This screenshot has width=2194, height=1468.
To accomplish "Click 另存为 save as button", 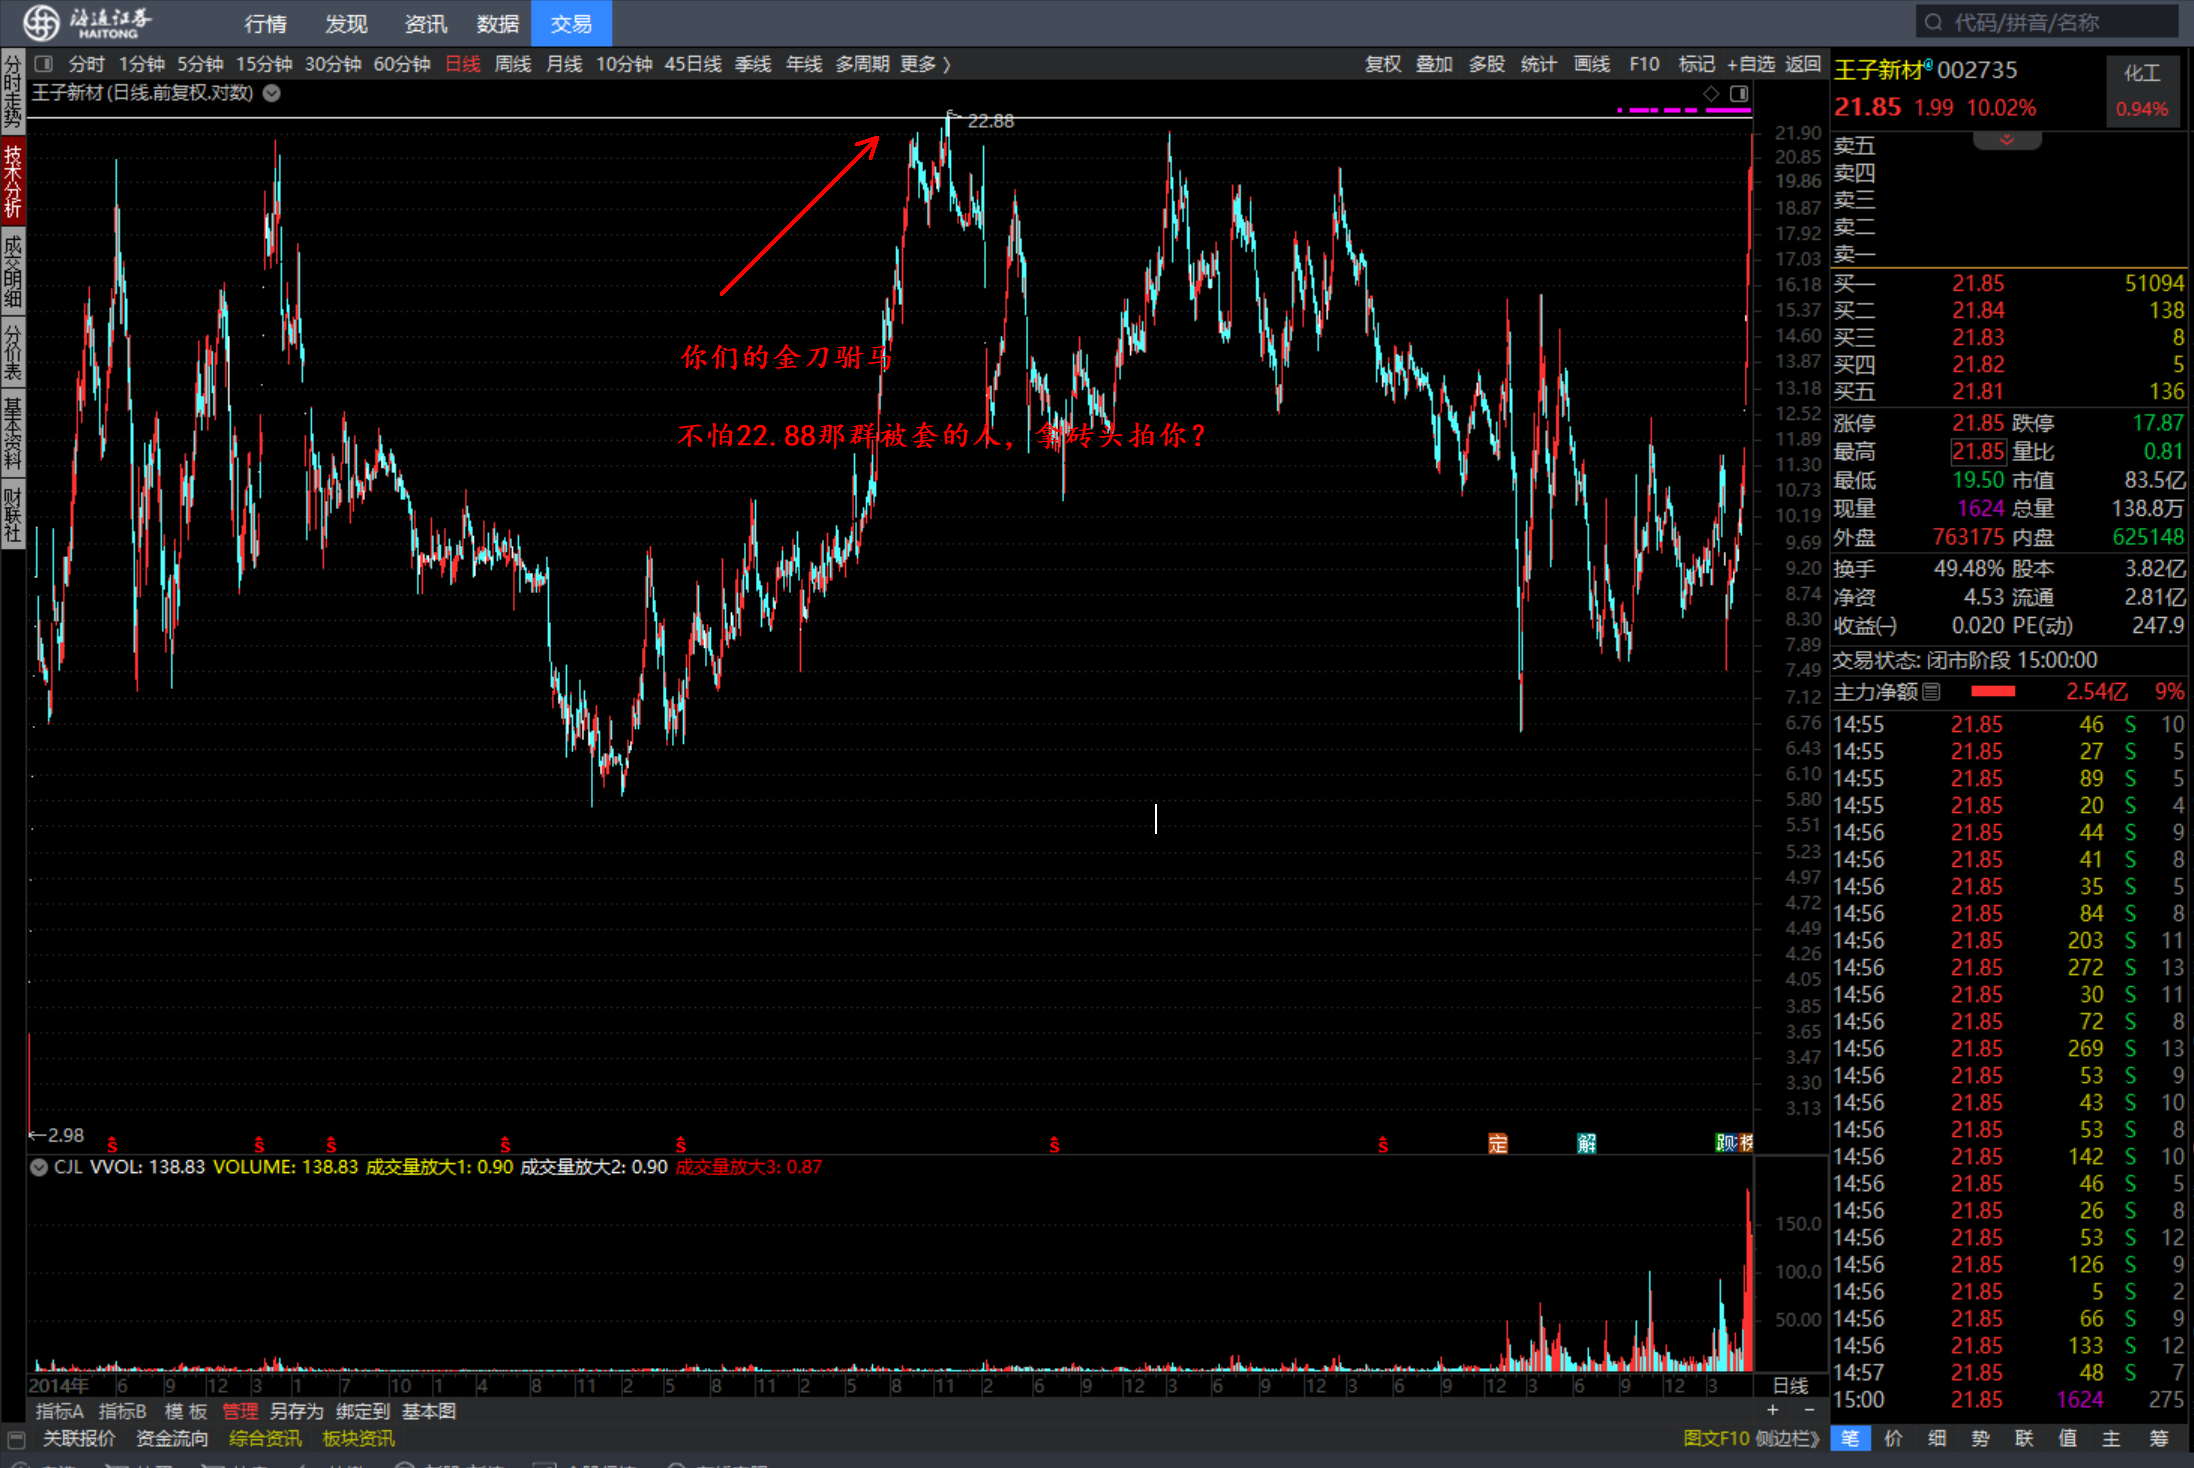I will click(297, 1411).
